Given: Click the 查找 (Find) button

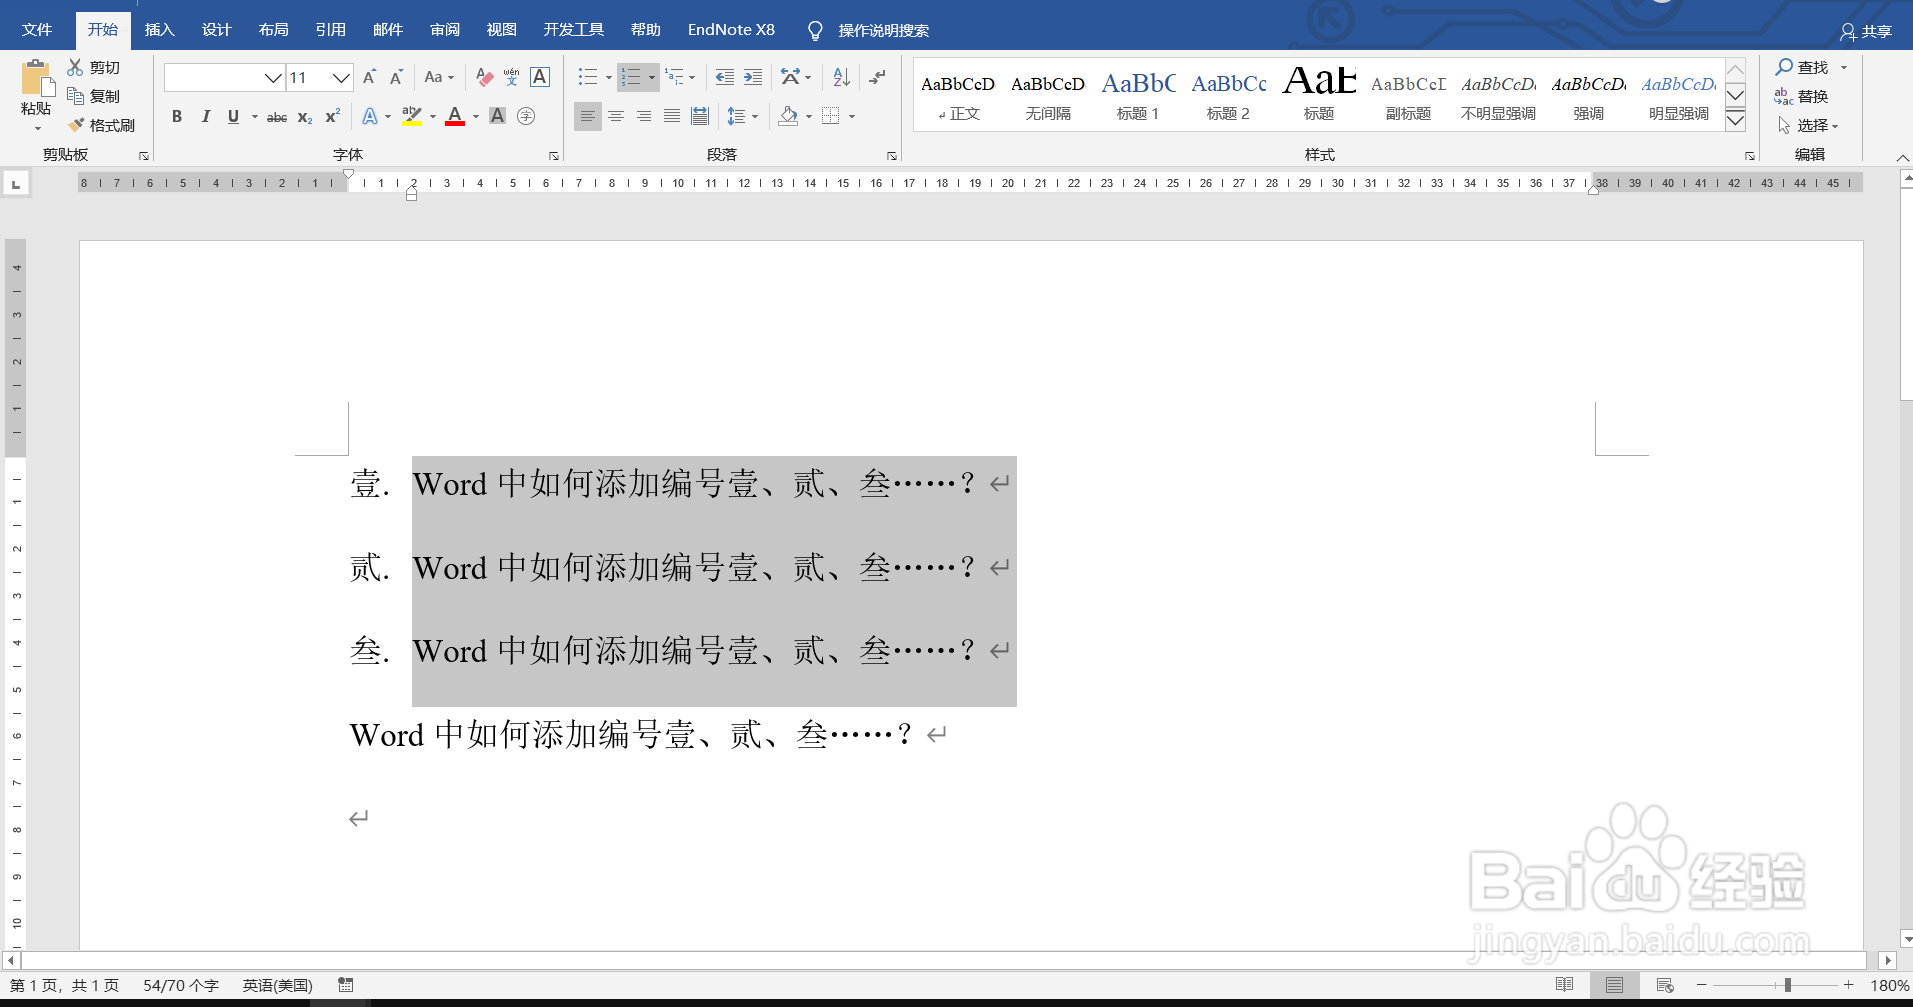Looking at the screenshot, I should [1802, 67].
